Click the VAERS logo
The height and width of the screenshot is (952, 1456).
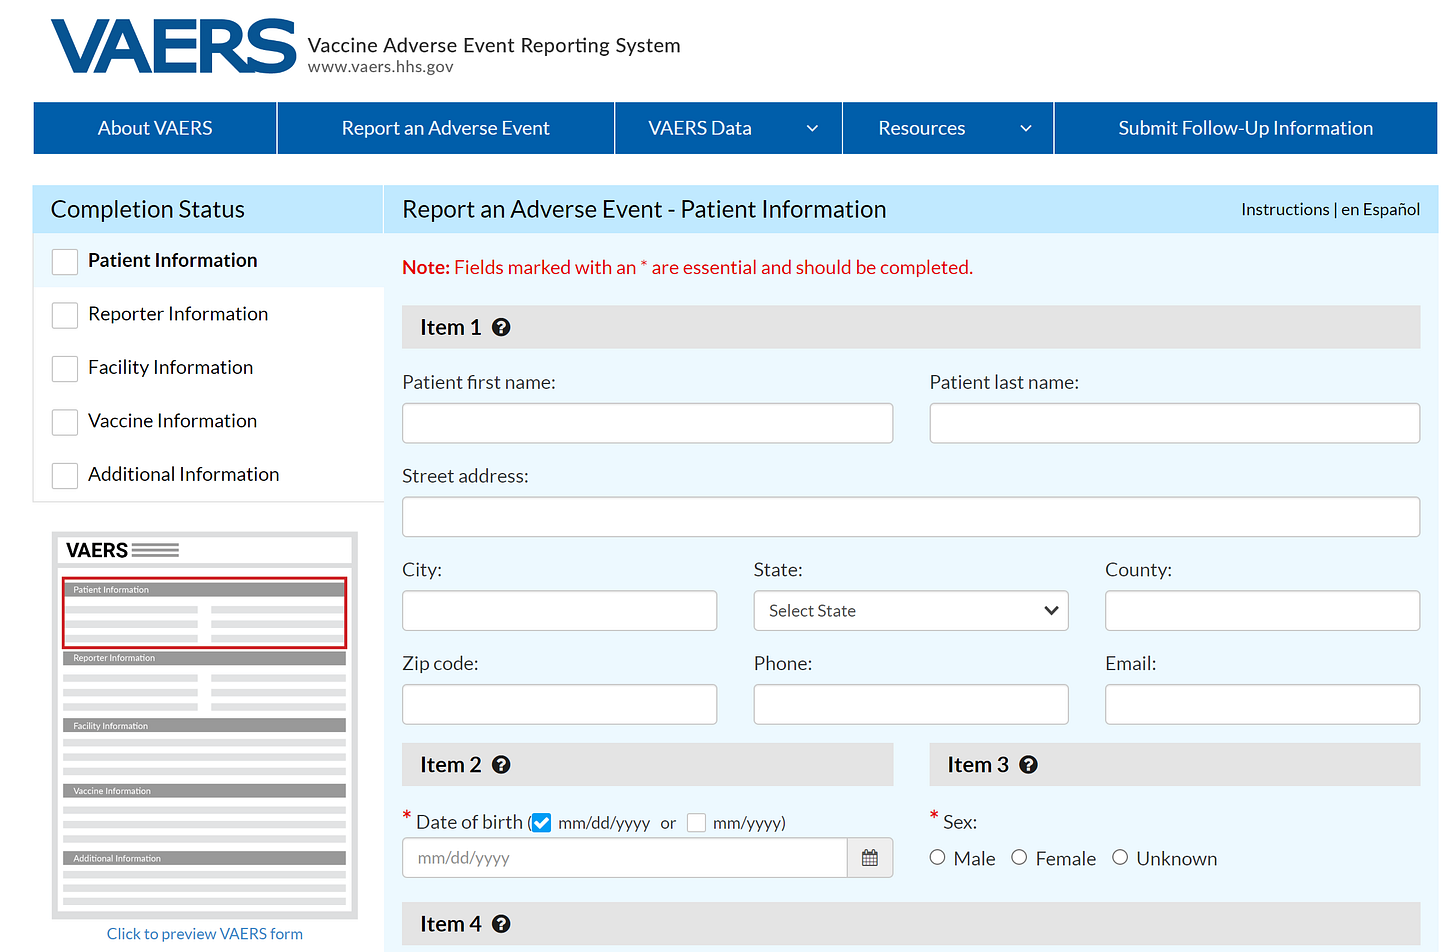[174, 46]
